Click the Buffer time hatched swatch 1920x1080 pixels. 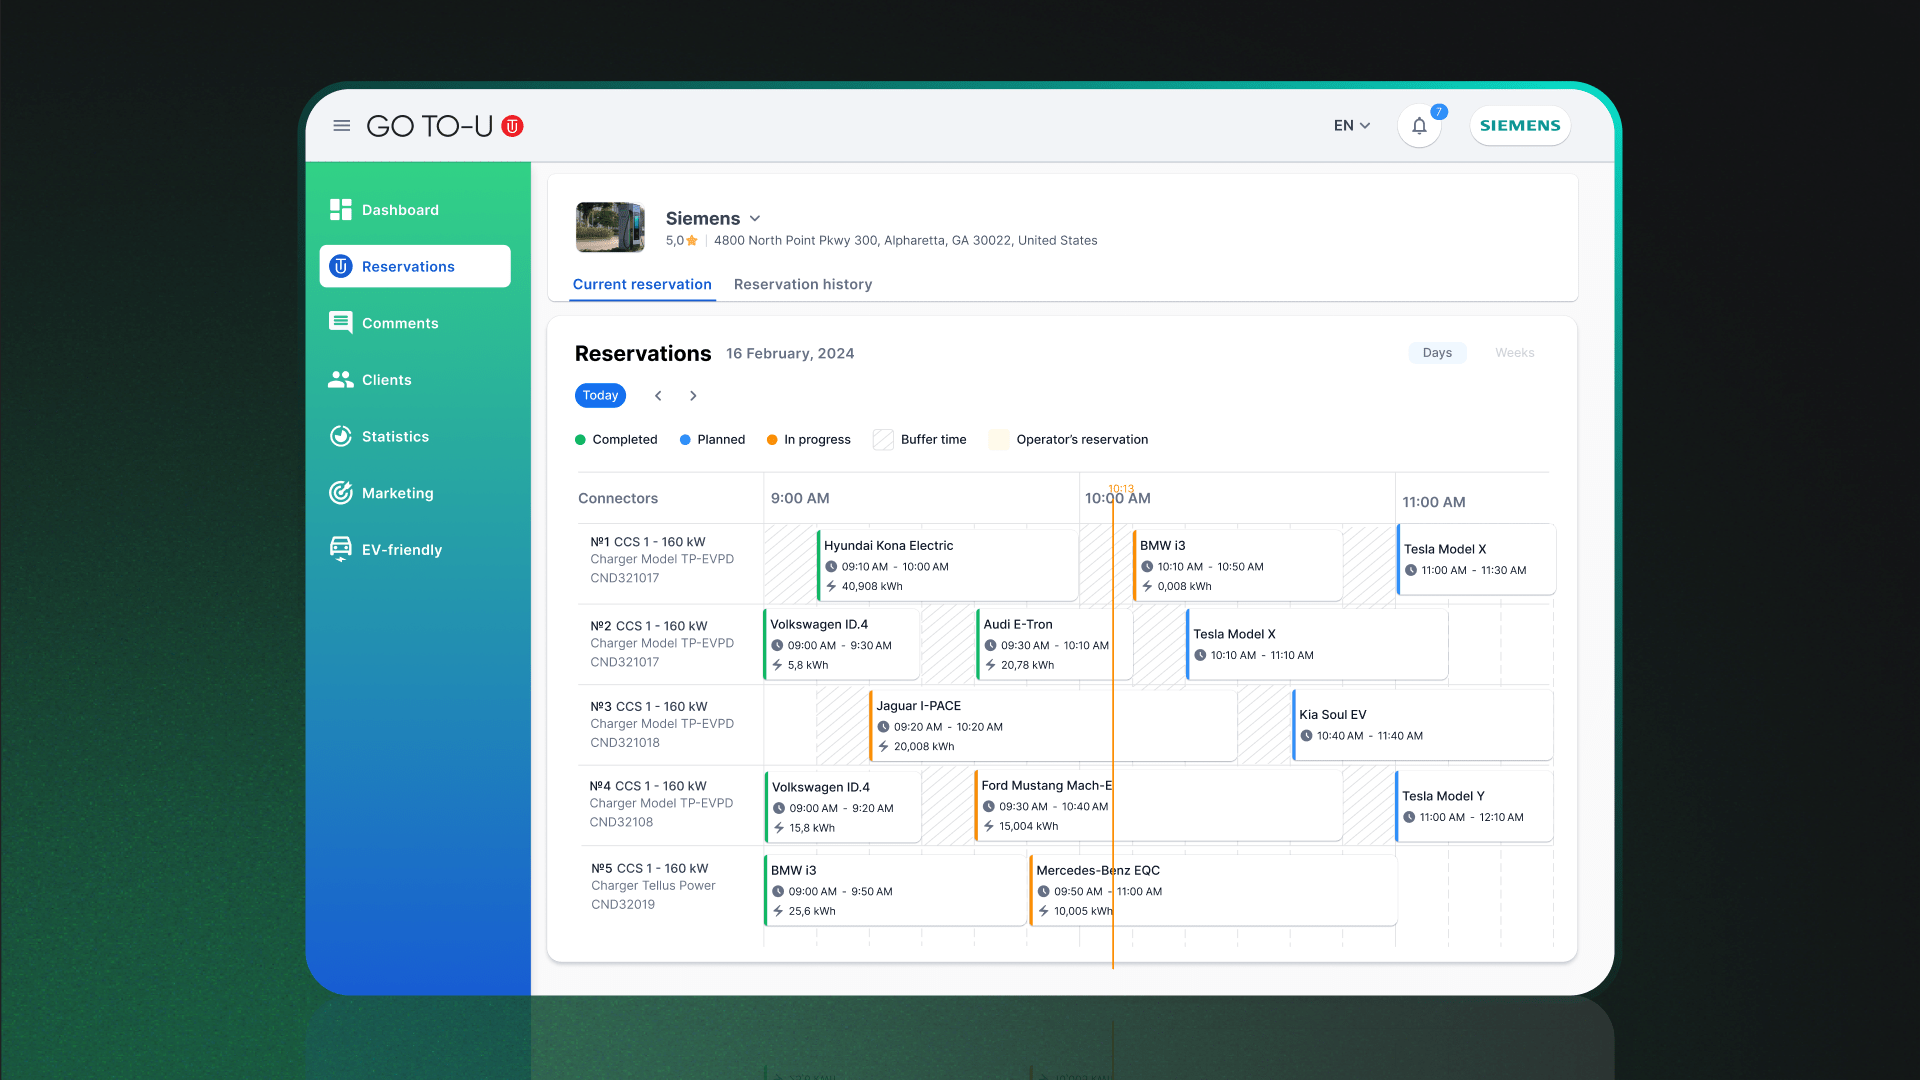[x=883, y=440]
